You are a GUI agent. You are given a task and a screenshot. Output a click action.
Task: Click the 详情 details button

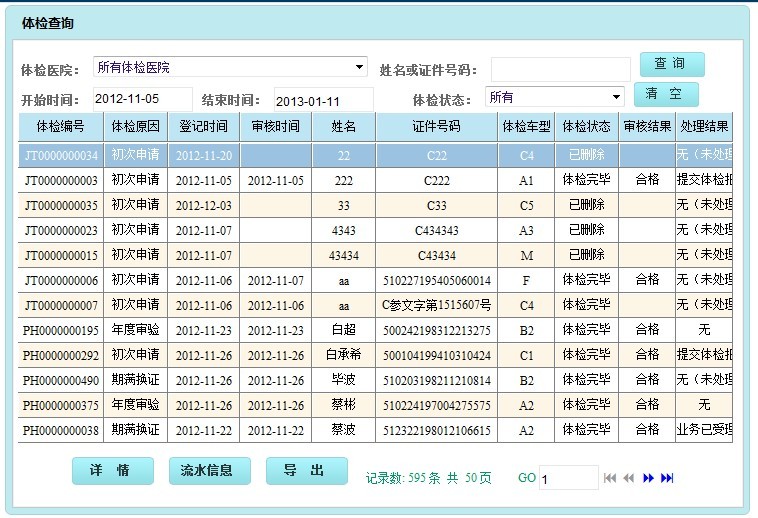113,471
